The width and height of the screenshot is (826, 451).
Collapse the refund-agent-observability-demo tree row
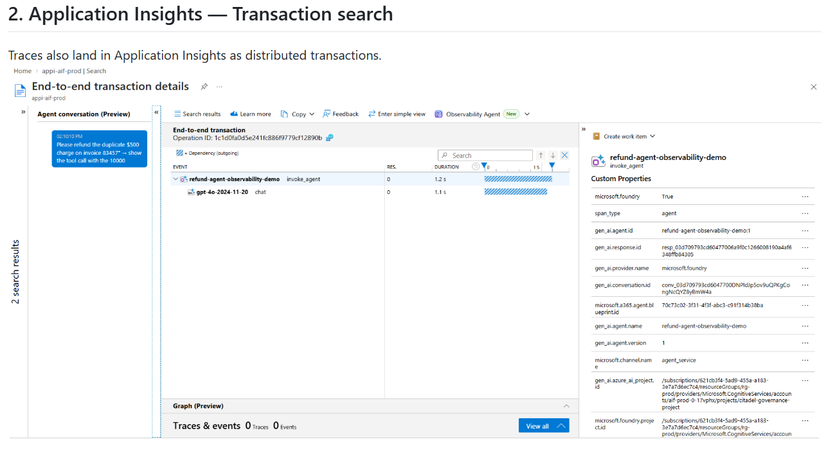click(175, 179)
